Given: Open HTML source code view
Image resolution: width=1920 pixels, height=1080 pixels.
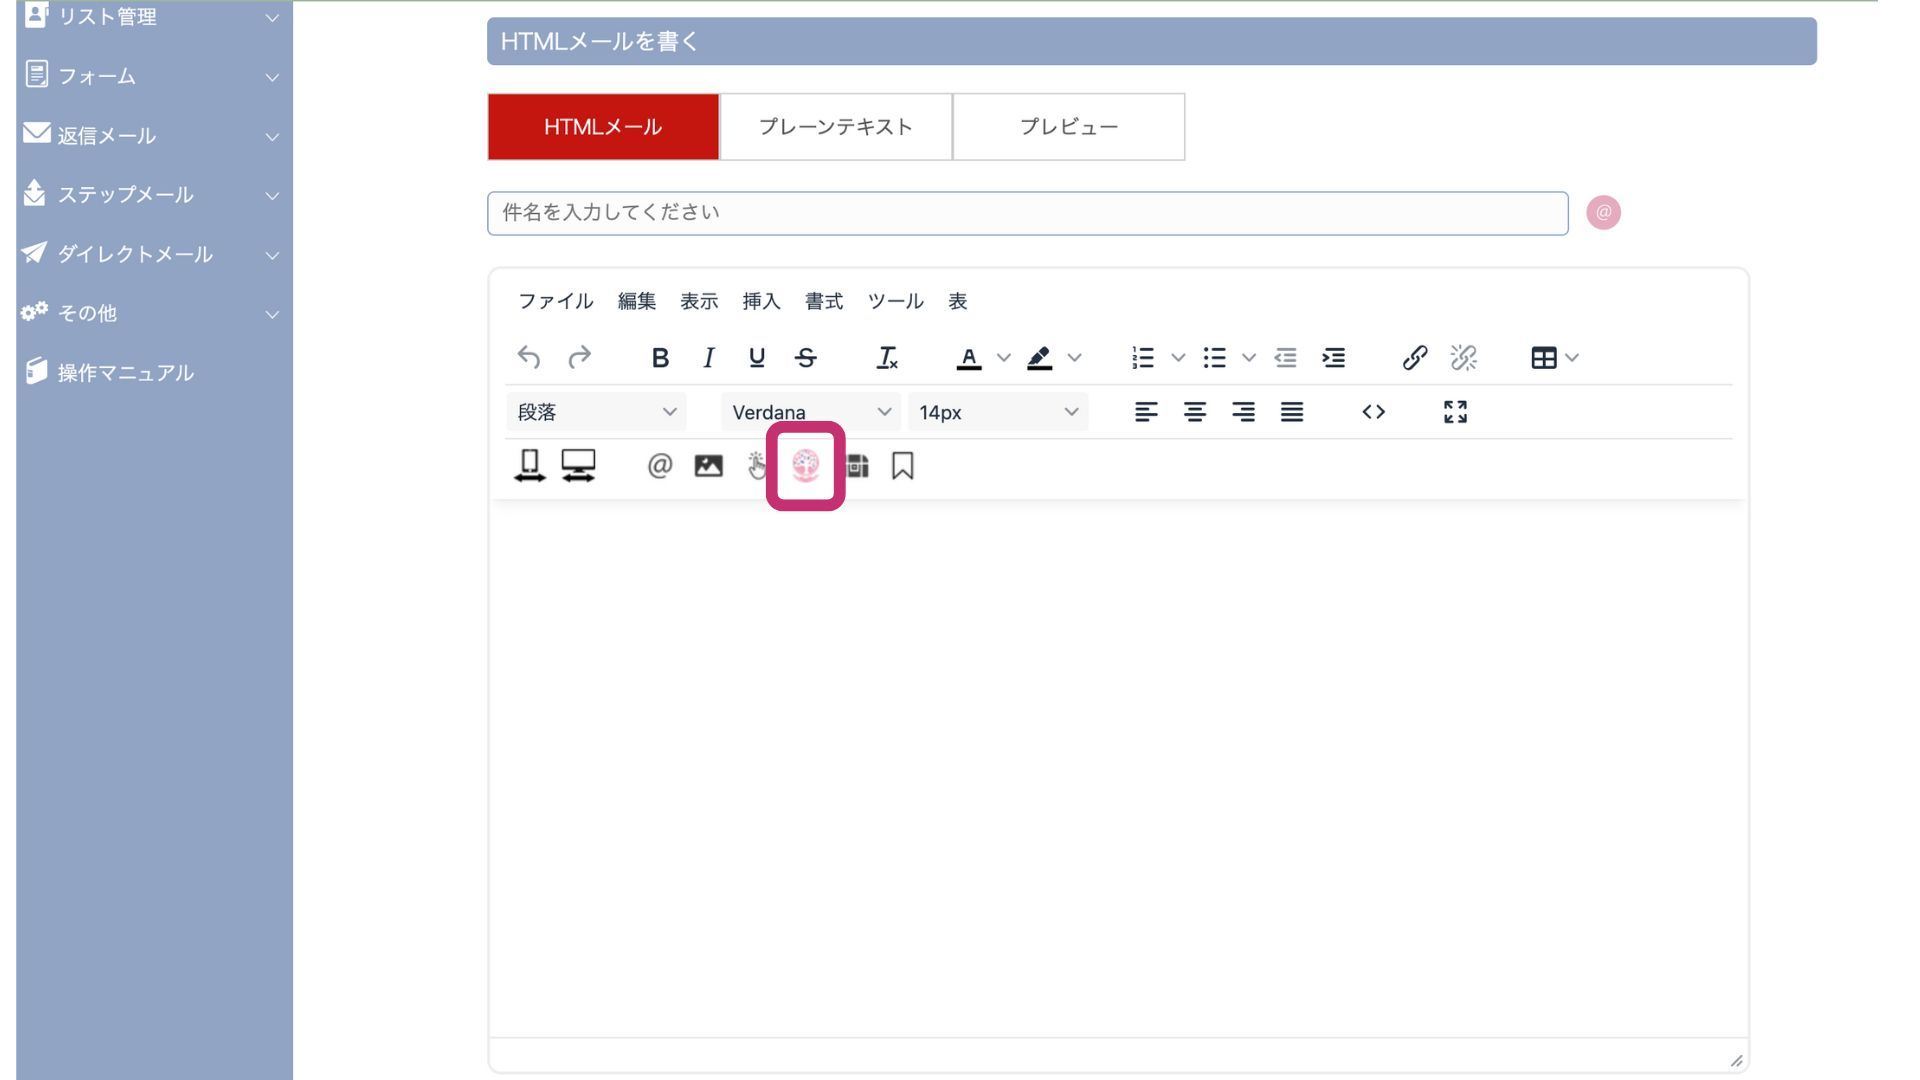Looking at the screenshot, I should click(x=1374, y=412).
